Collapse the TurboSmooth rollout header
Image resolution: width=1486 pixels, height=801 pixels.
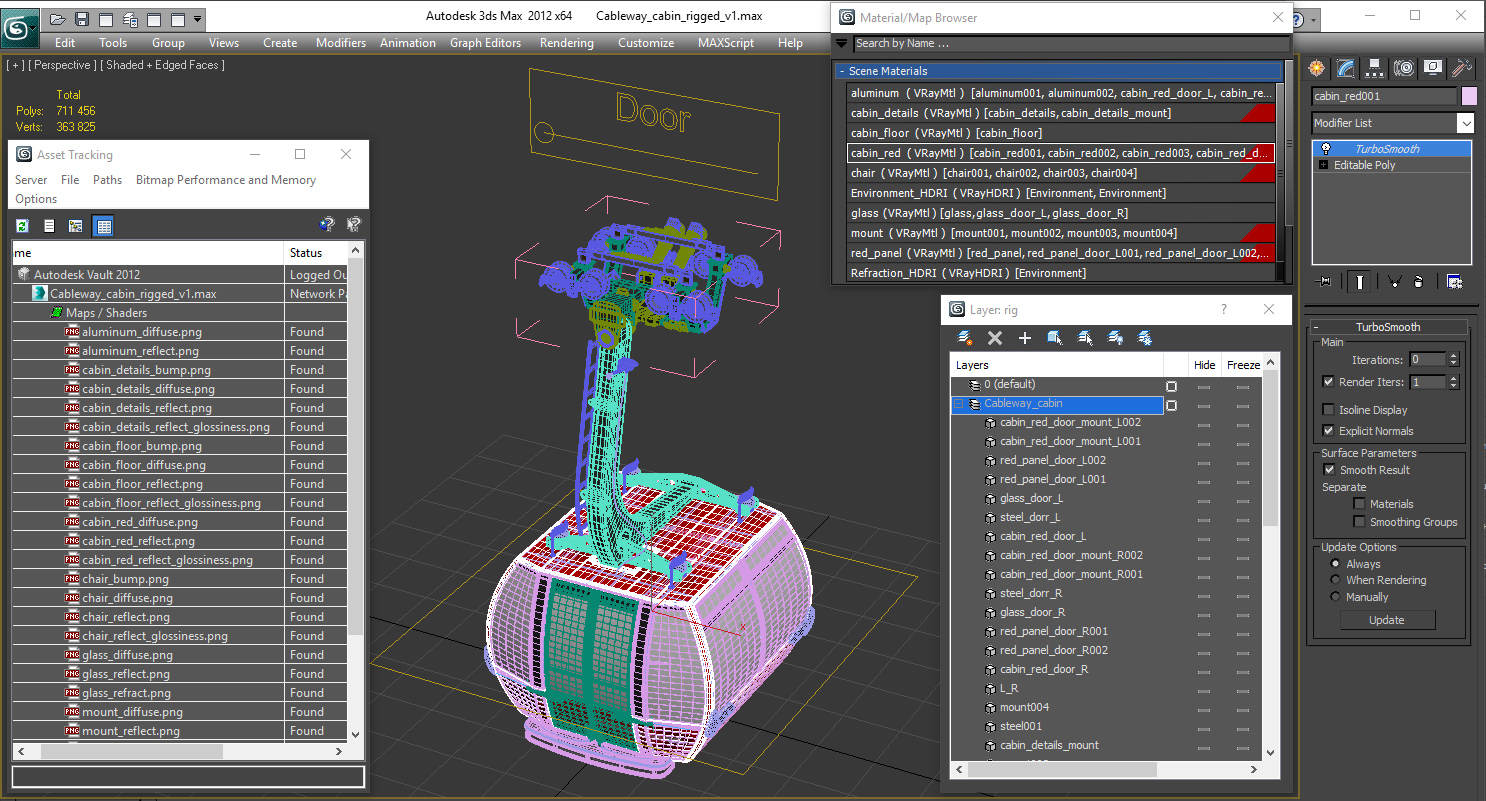1387,327
